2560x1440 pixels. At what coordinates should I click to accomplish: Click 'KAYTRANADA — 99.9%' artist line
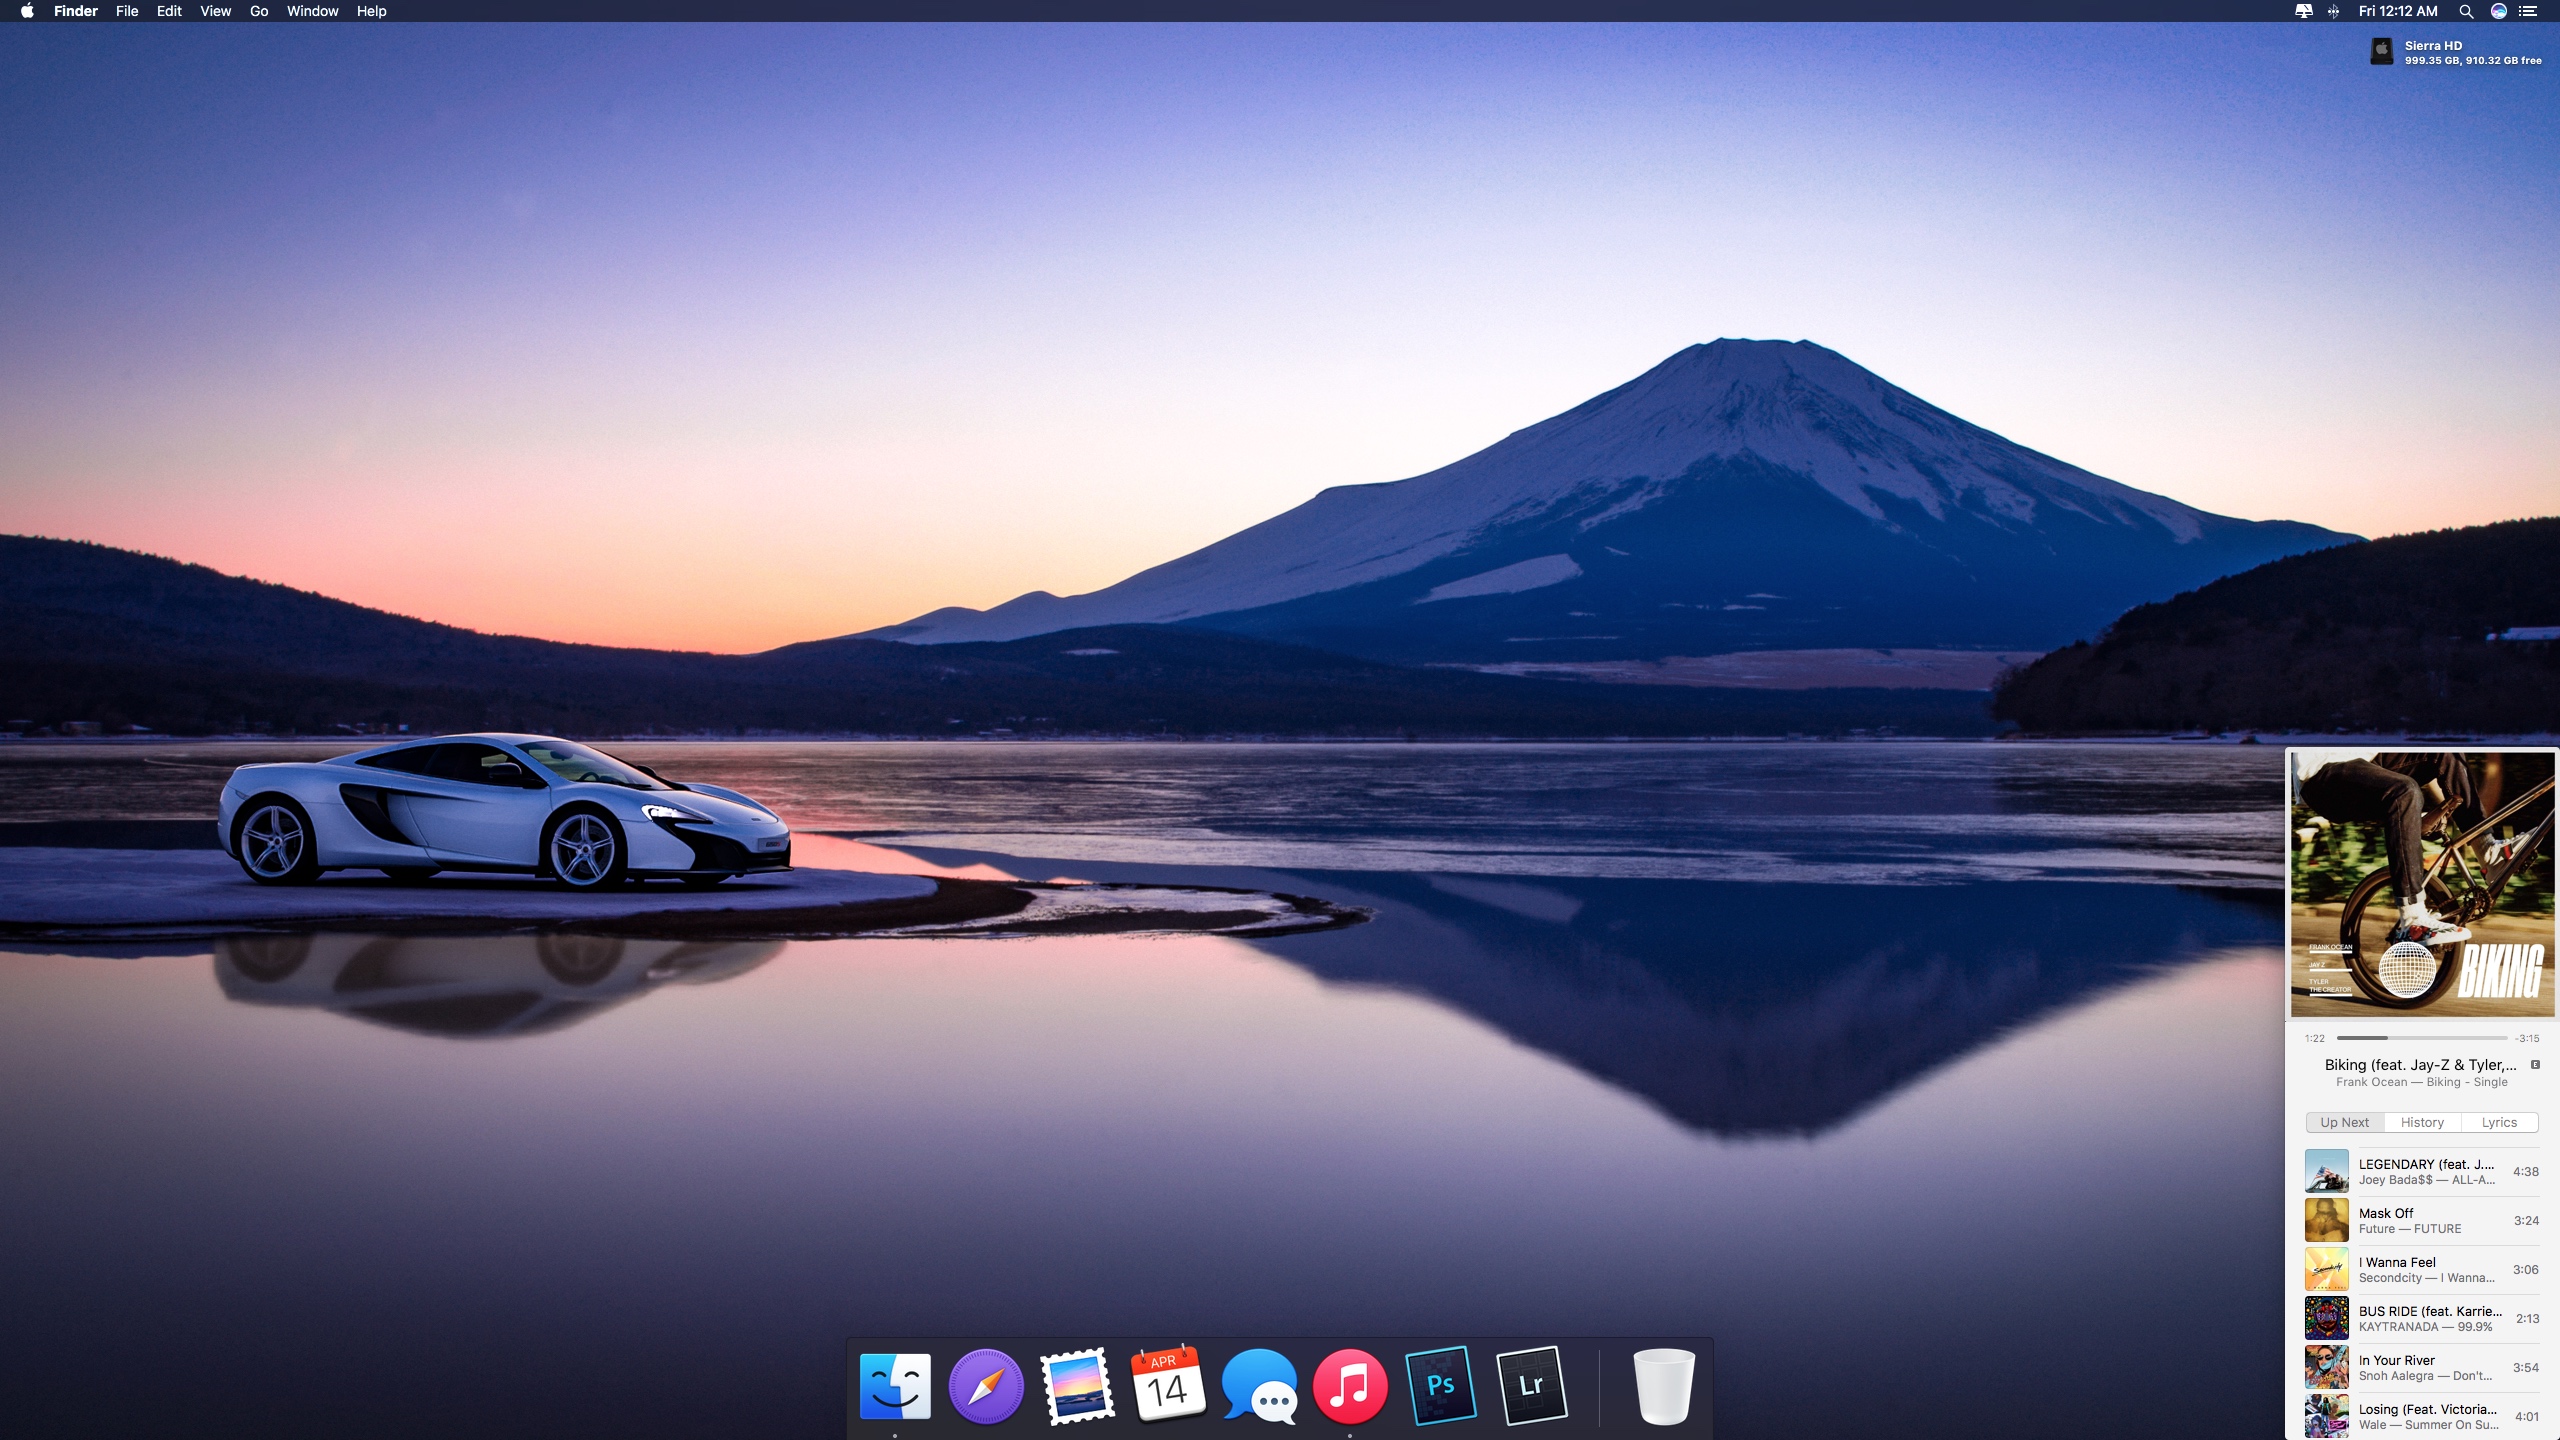(x=2425, y=1327)
